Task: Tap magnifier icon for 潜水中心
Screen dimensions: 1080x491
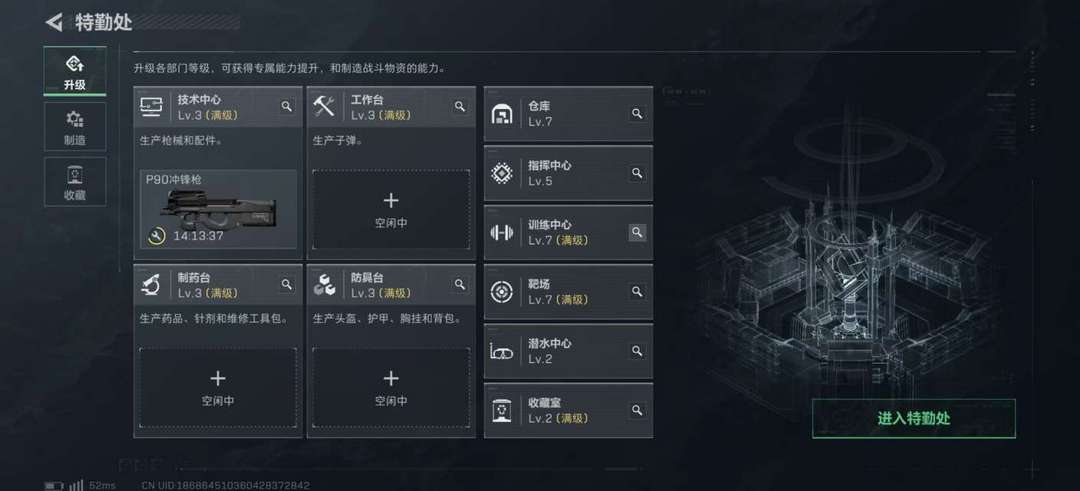Action: click(x=637, y=351)
